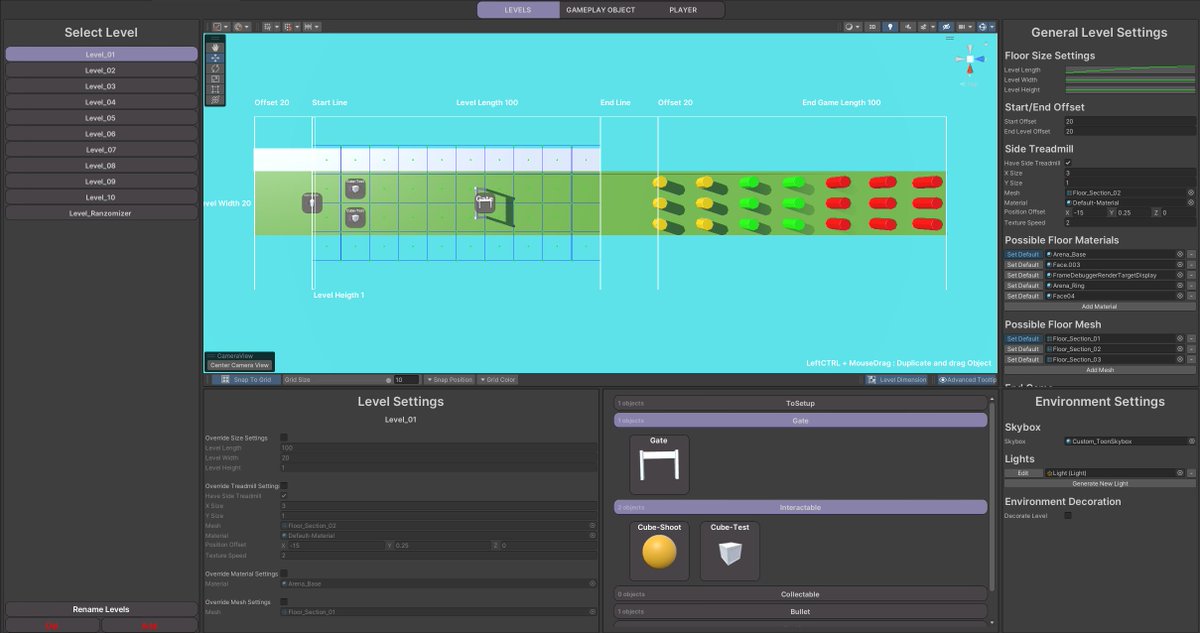Click the Grid Size value field

click(406, 380)
